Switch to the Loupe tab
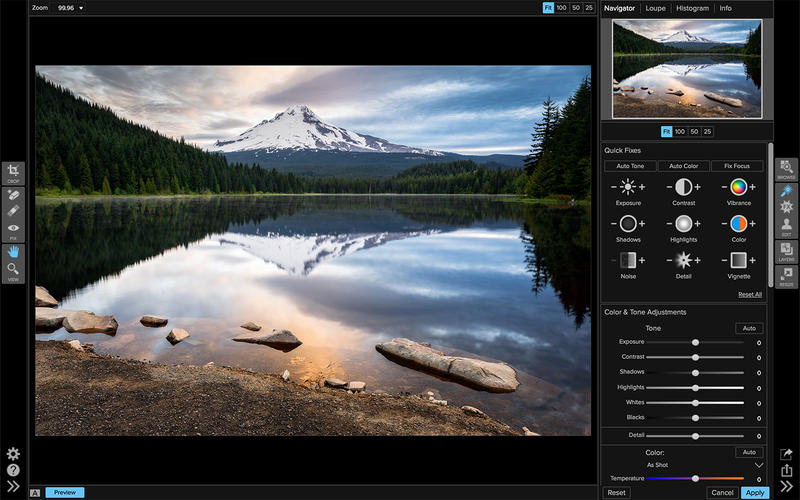 [x=655, y=8]
